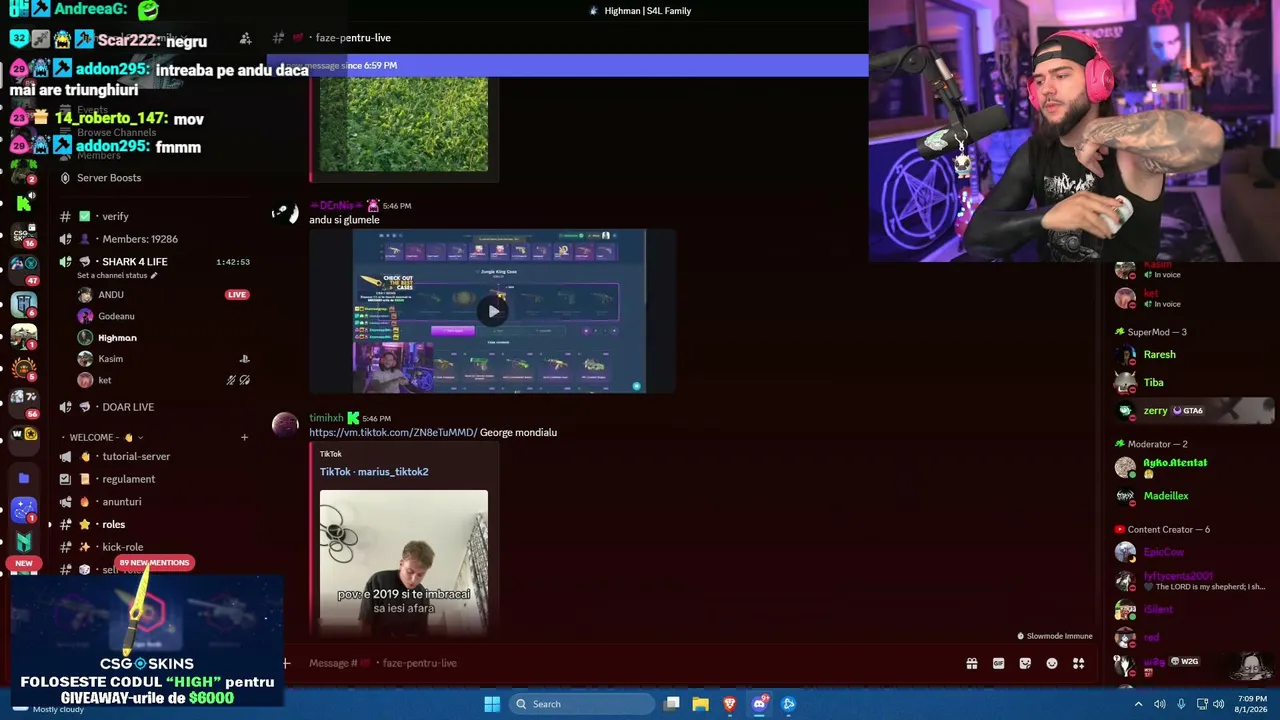
Task: Open the server icon with 56 notifications
Action: pos(23,403)
